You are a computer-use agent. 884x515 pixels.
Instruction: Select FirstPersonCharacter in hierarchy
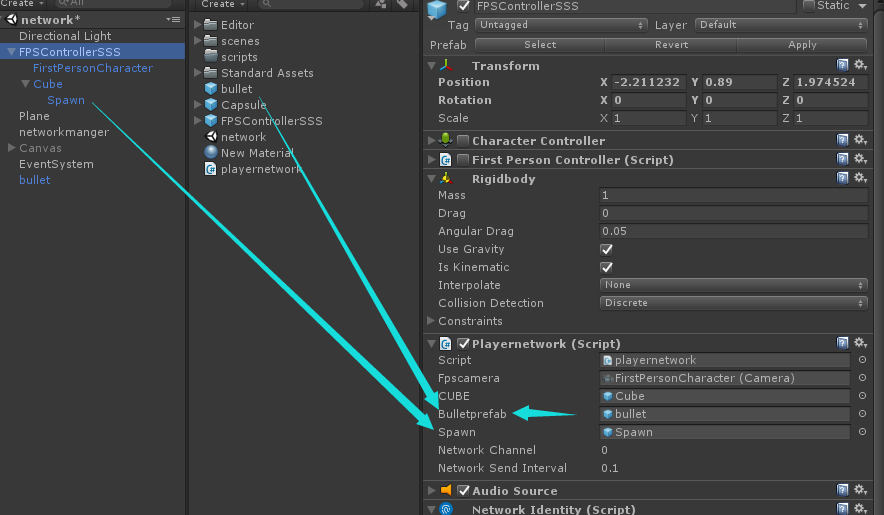coord(92,68)
